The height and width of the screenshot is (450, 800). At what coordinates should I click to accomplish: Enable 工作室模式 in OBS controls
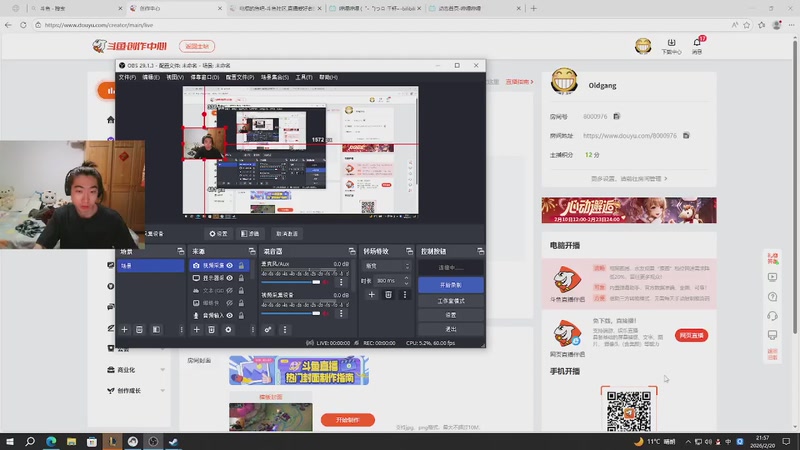pos(451,301)
